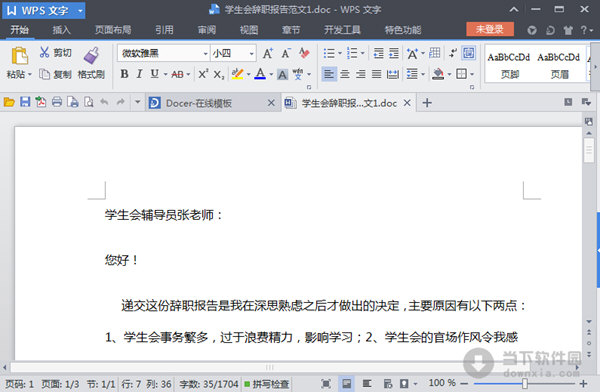Image resolution: width=600 pixels, height=392 pixels.
Task: Decrease paragraph indent
Action: point(378,53)
